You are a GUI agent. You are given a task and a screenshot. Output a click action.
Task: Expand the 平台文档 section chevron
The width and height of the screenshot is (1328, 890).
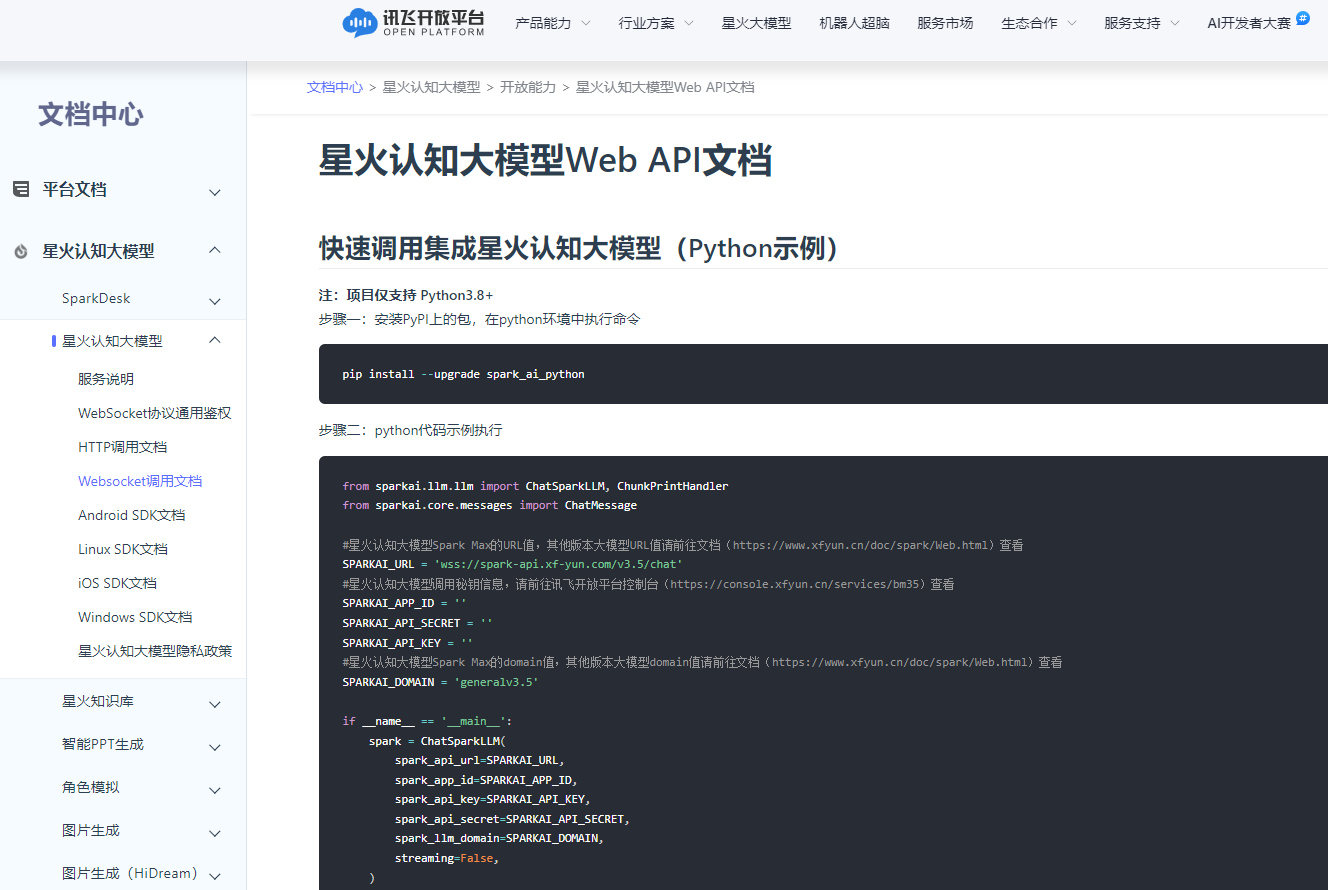[215, 192]
